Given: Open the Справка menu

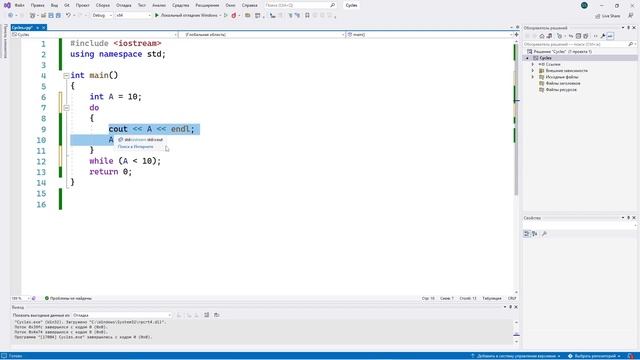Looking at the screenshot, I should pyautogui.click(x=249, y=5).
